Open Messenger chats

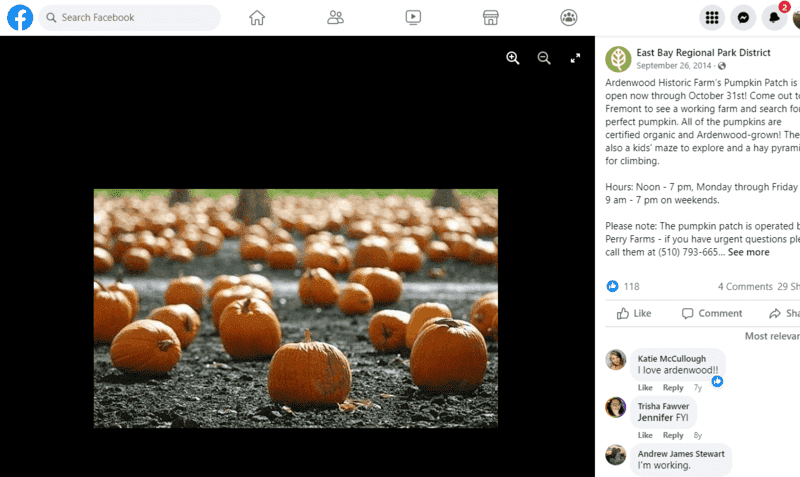click(743, 18)
